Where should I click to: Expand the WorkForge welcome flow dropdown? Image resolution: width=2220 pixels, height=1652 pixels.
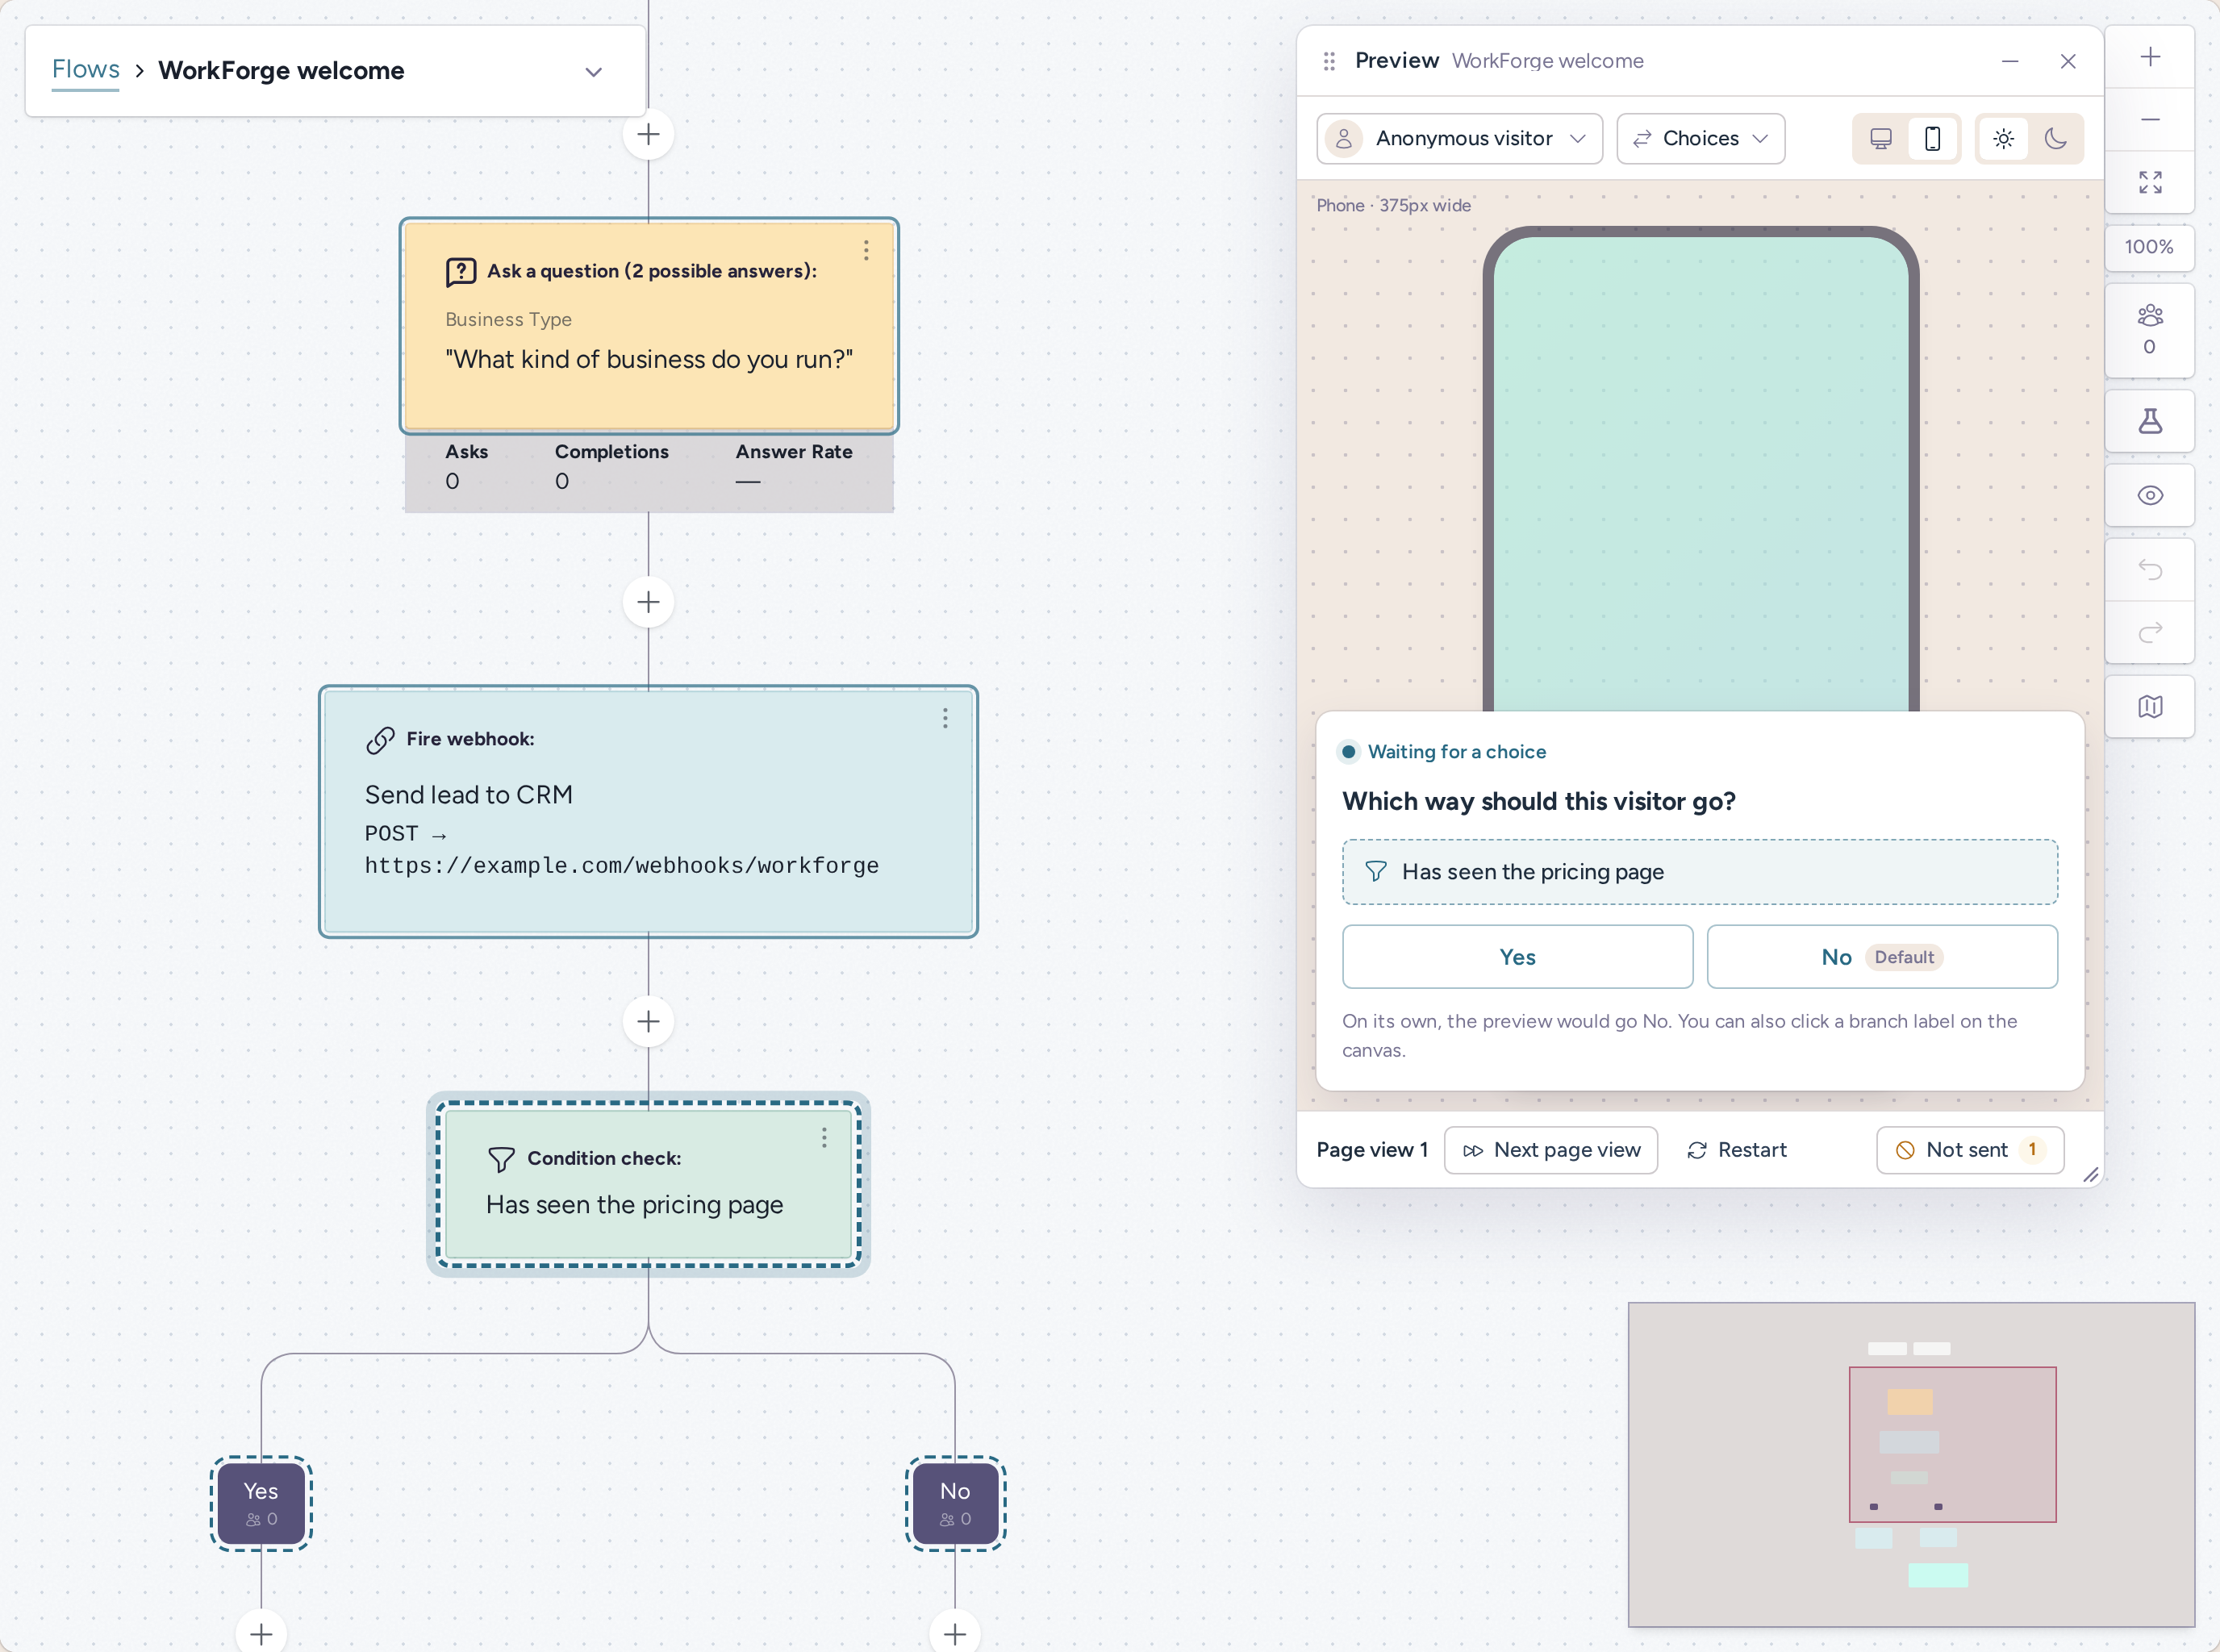click(x=594, y=72)
